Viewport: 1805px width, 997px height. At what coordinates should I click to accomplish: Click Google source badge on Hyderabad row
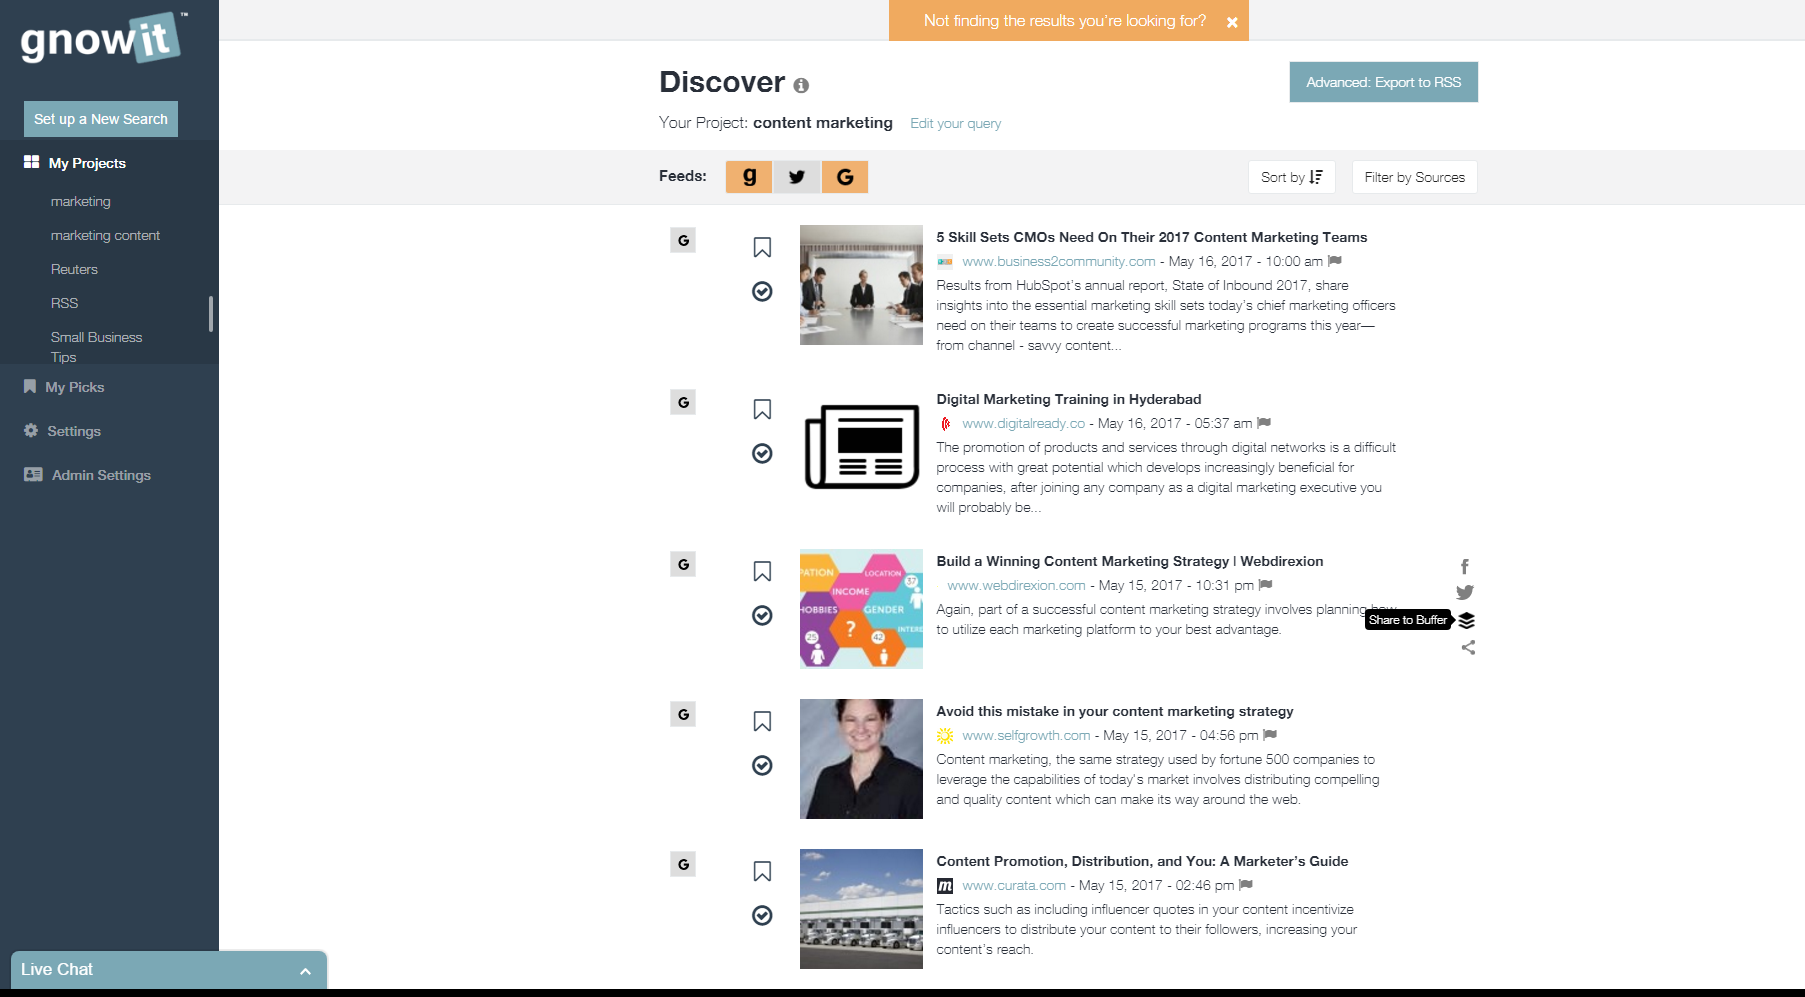pos(683,402)
